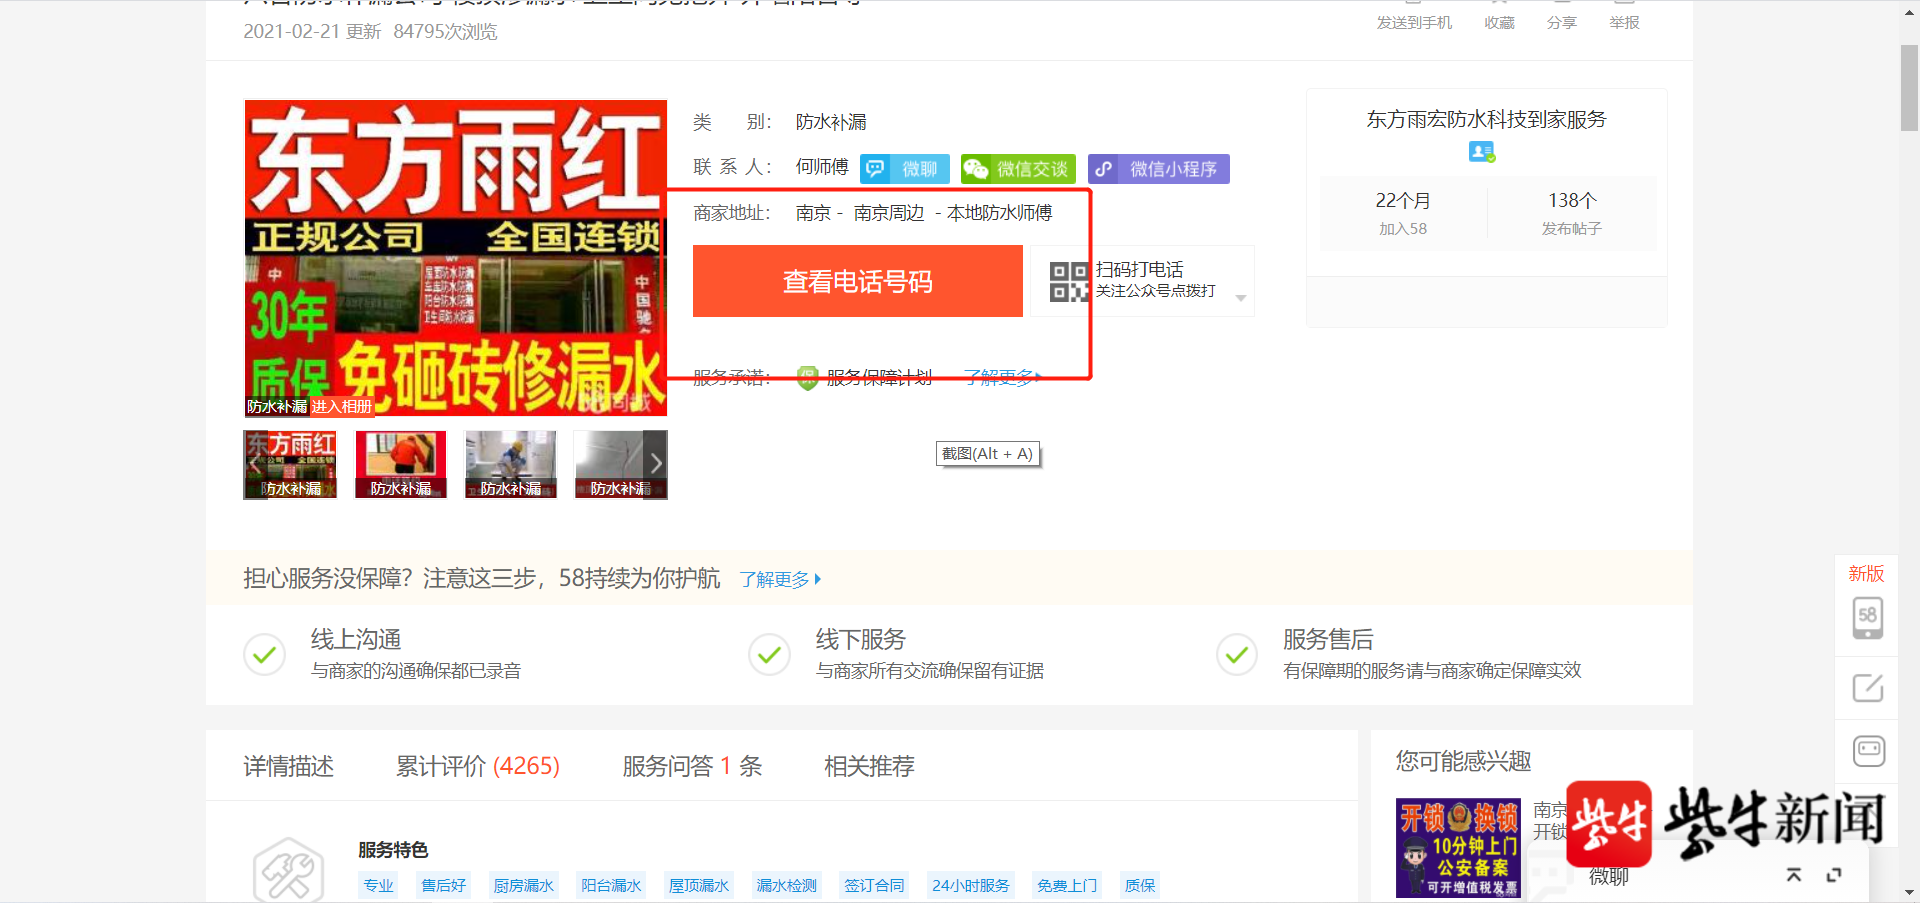Click the 24小时服务 service tag
1920x903 pixels.
pyautogui.click(x=971, y=885)
